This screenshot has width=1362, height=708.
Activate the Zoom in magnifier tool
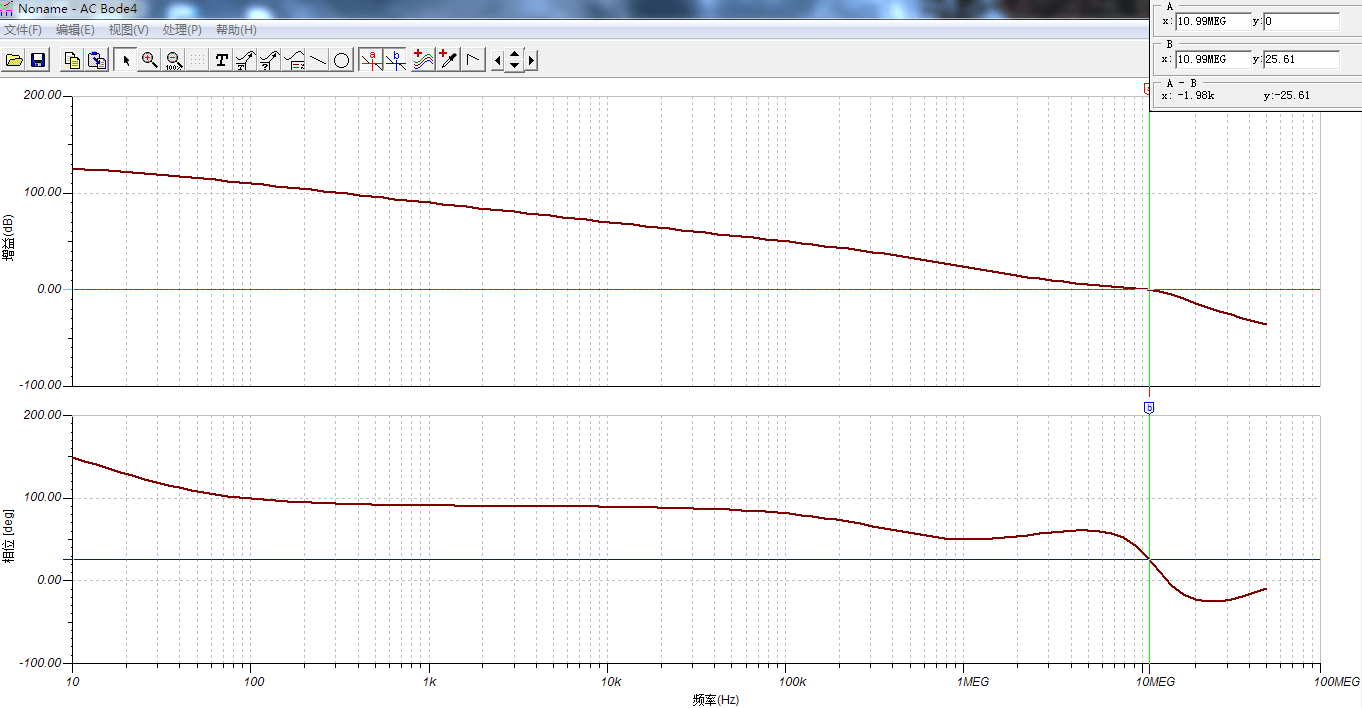click(150, 60)
